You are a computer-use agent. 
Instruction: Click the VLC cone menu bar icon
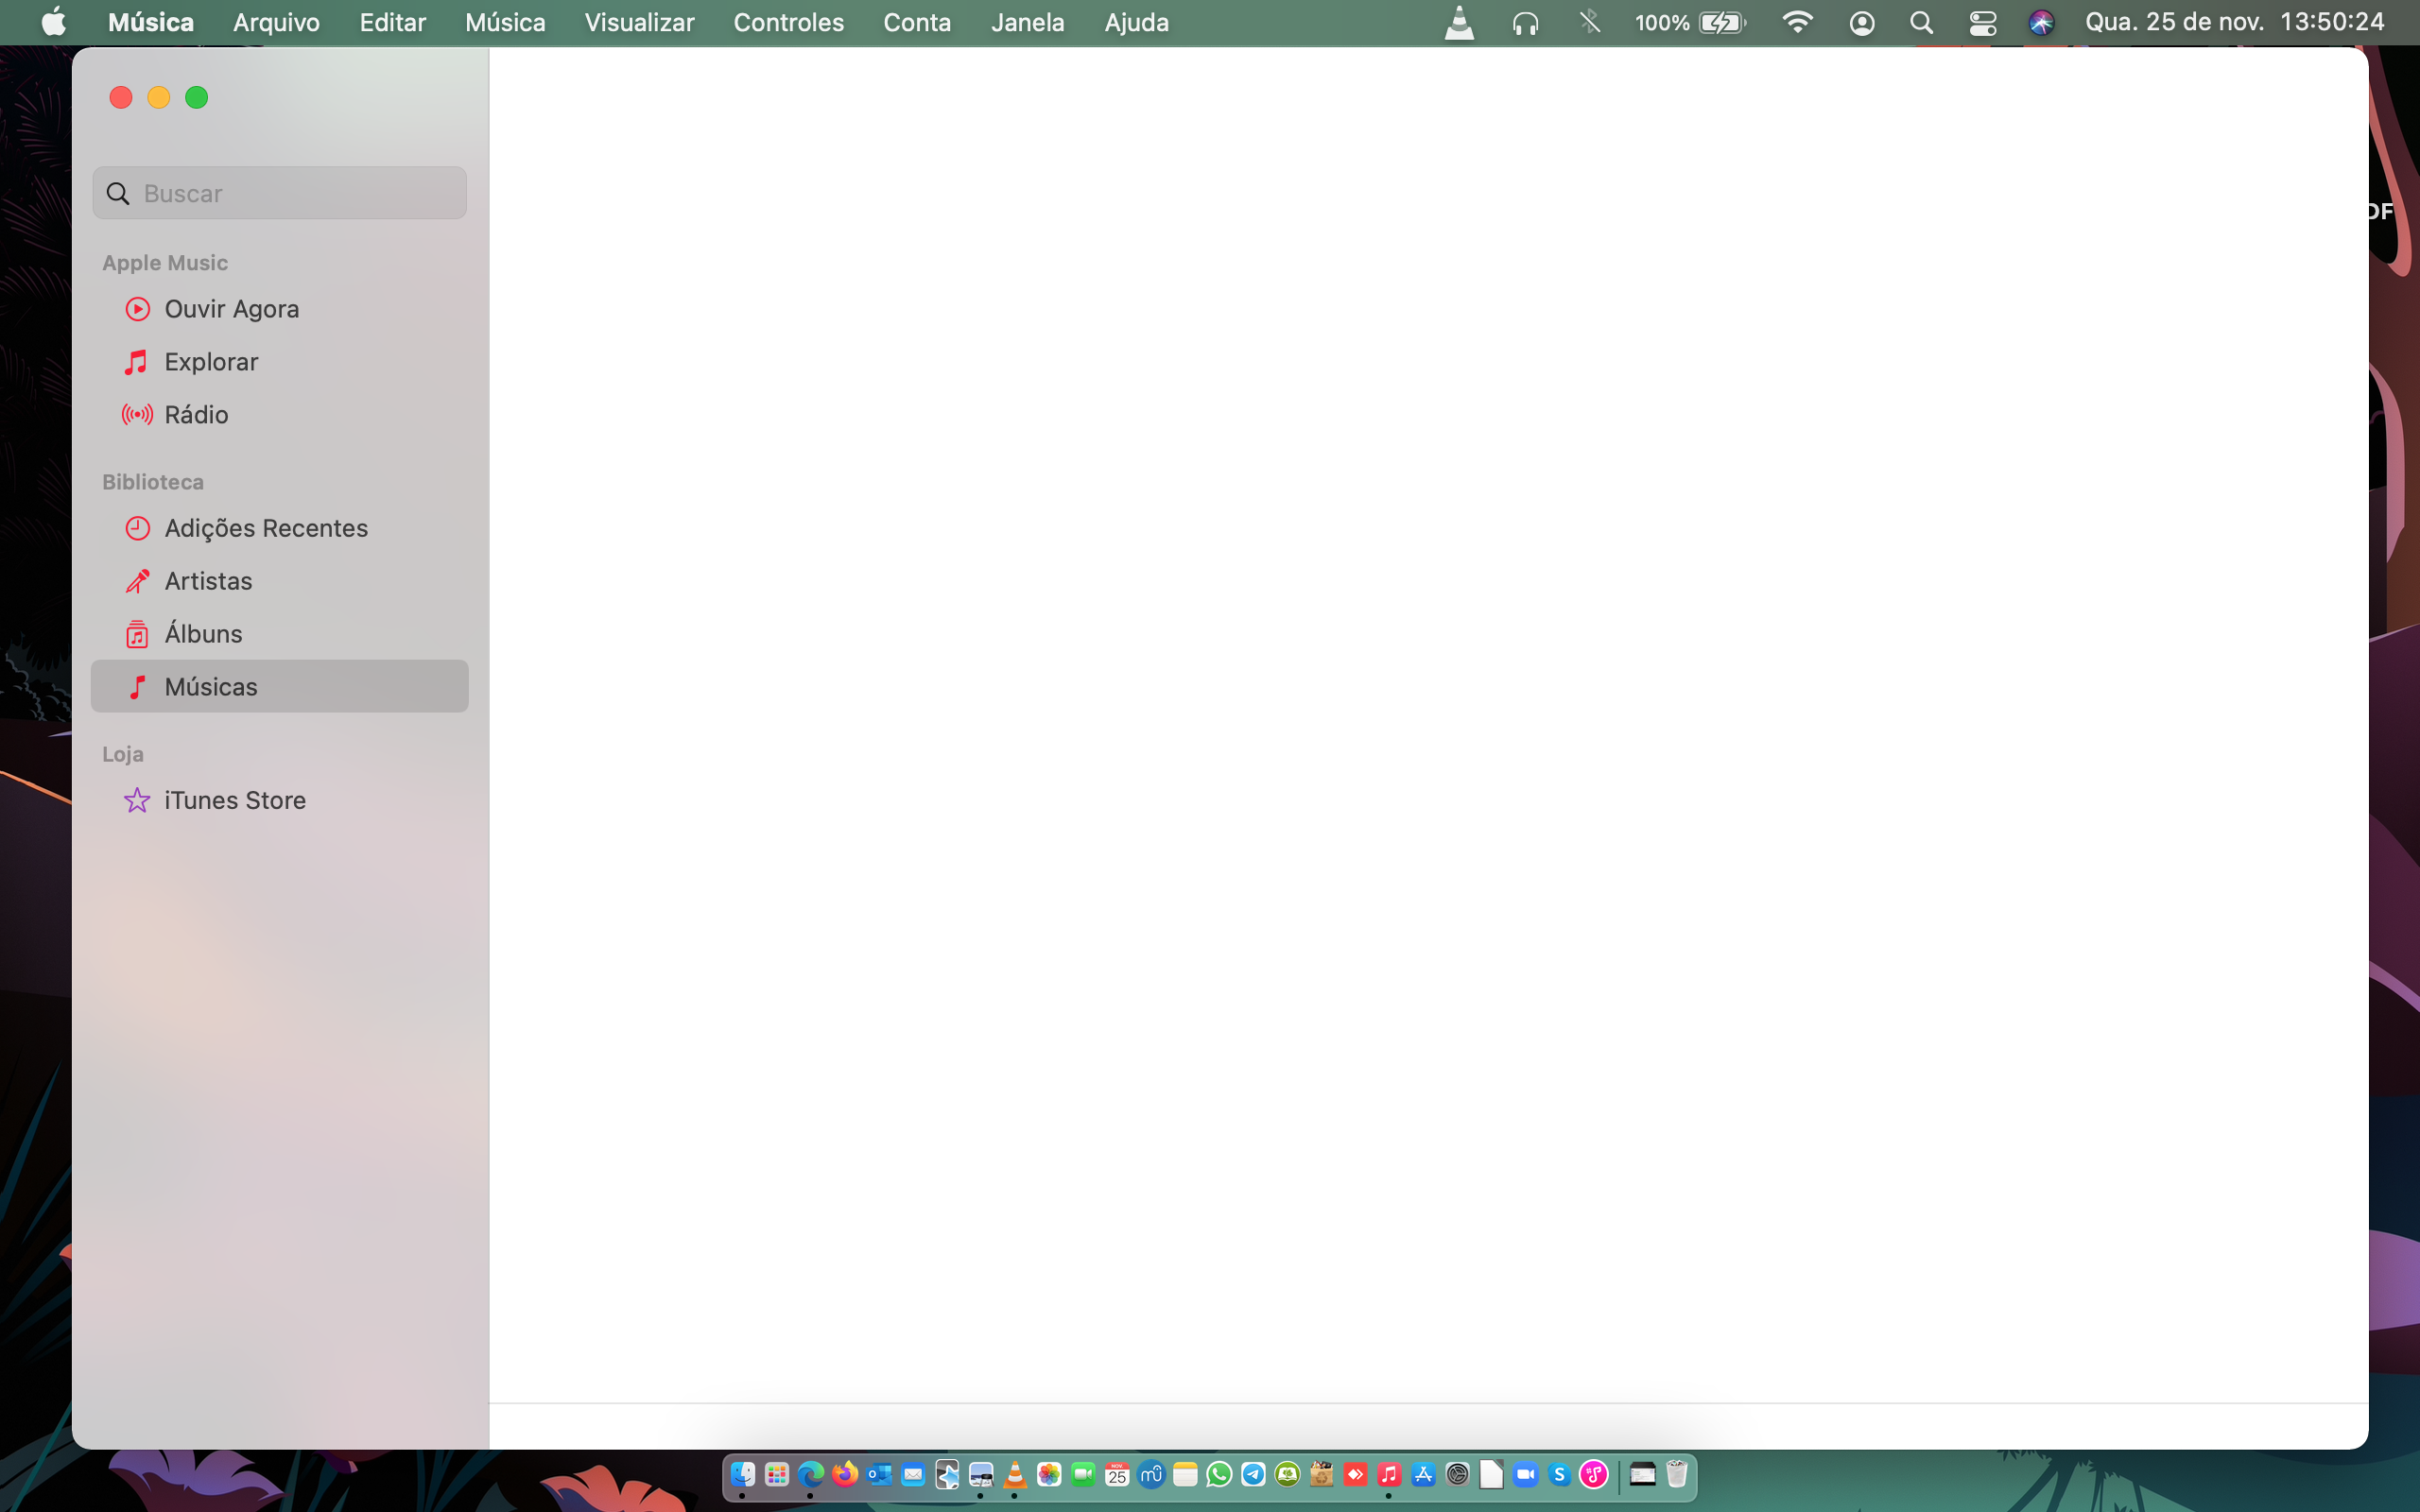click(1459, 22)
